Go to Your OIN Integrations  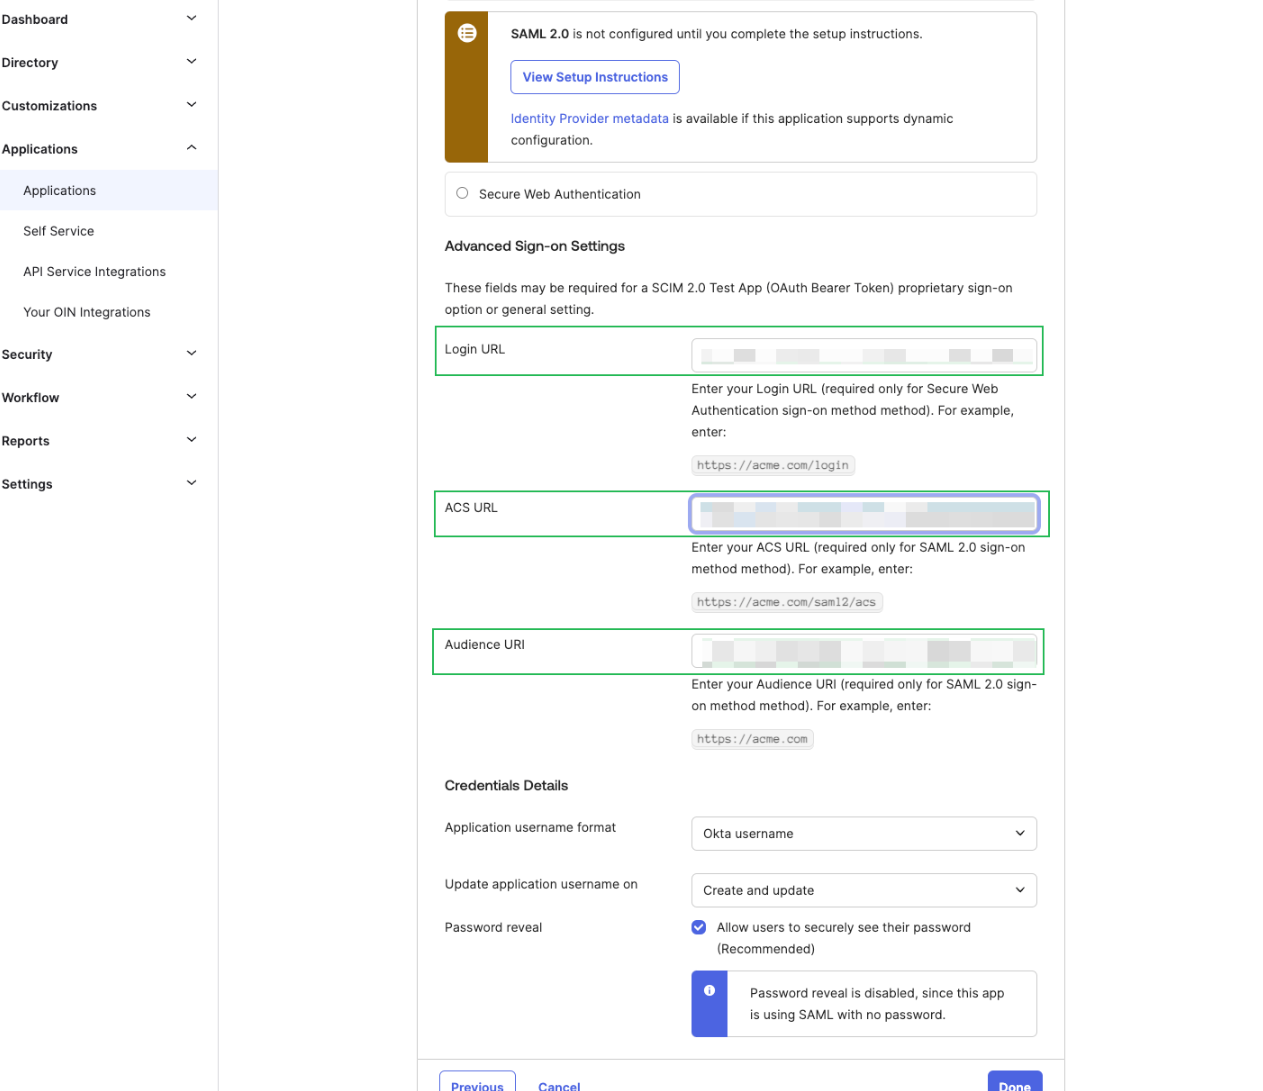(x=87, y=312)
